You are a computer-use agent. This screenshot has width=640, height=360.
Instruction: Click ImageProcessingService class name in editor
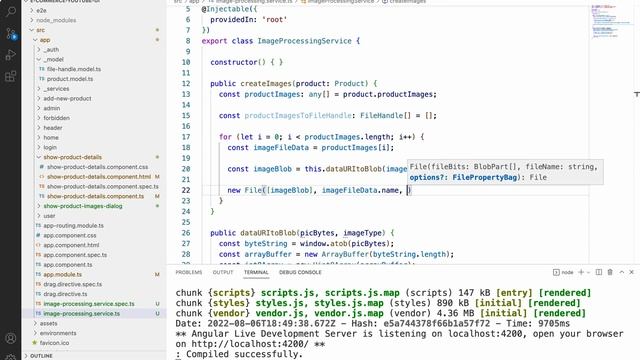pyautogui.click(x=304, y=41)
